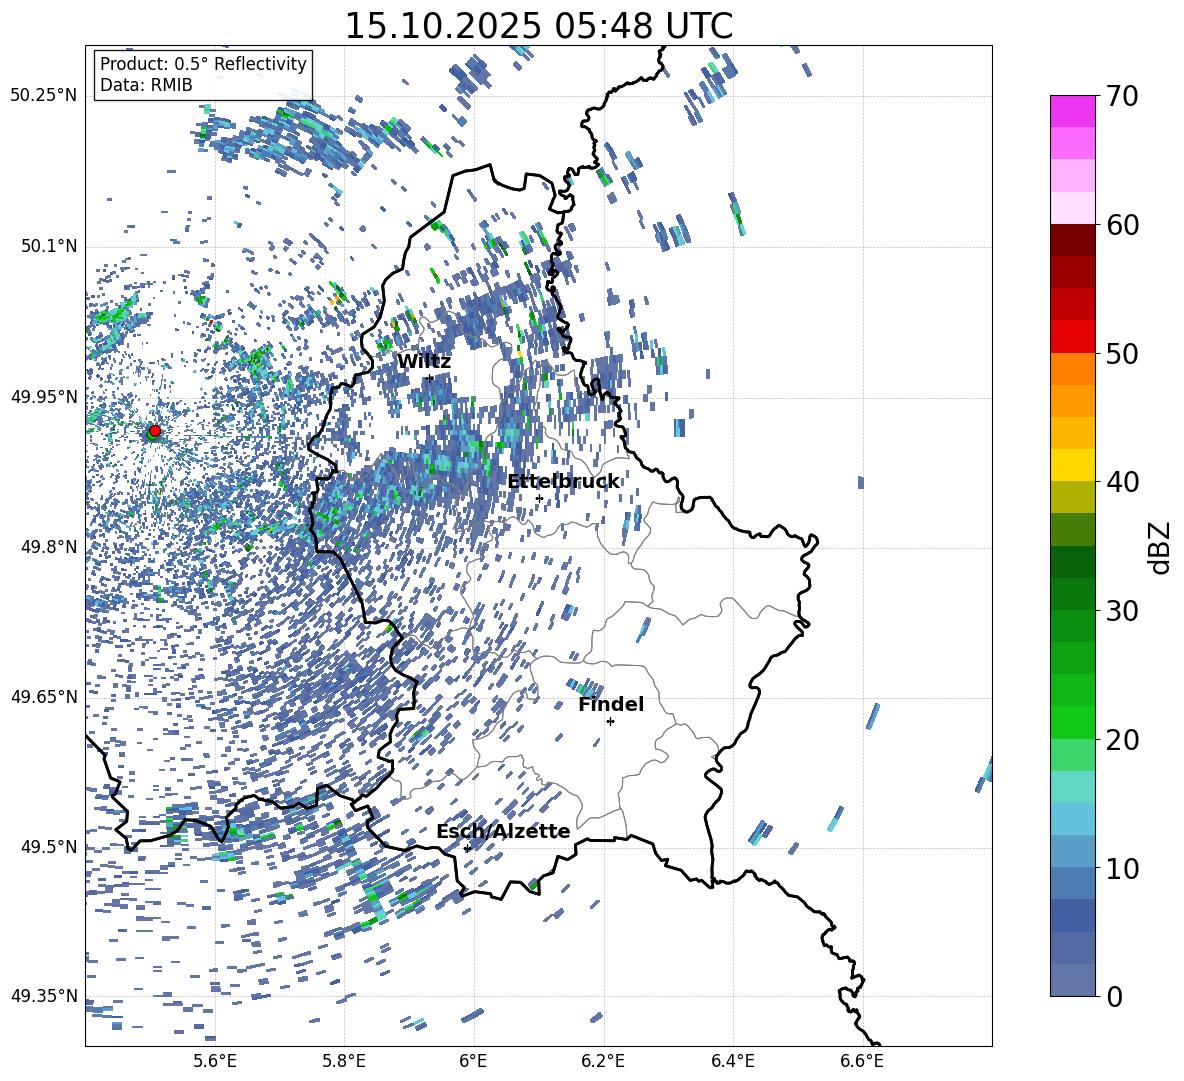
Task: Click the 49.5°N latitude label
Action: point(49,846)
